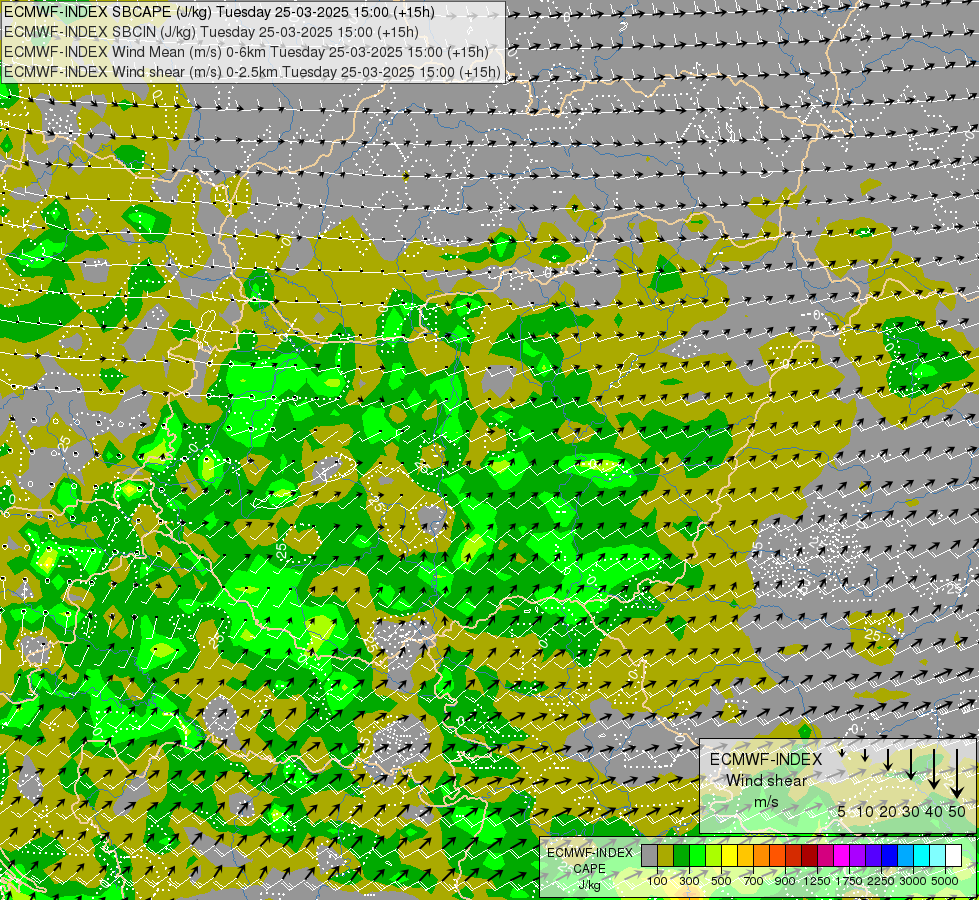Click the '2250' CAPE legend label
This screenshot has height=900, width=979.
pos(882,882)
